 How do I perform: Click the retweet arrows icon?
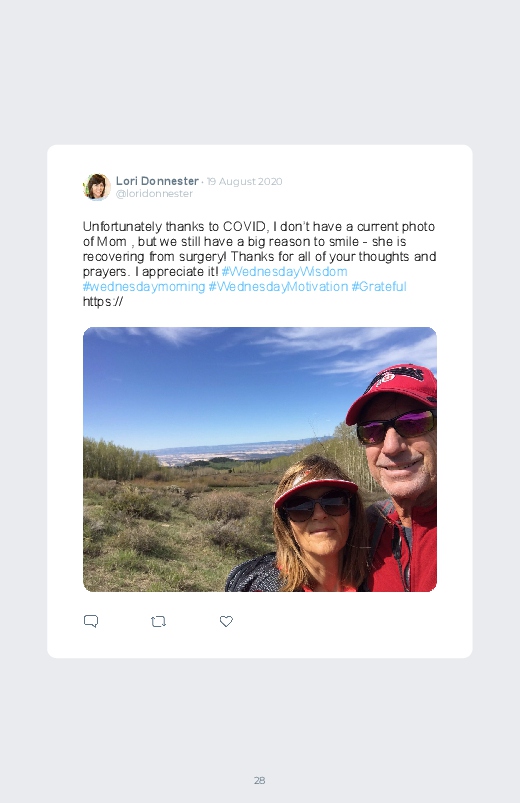click(x=158, y=621)
